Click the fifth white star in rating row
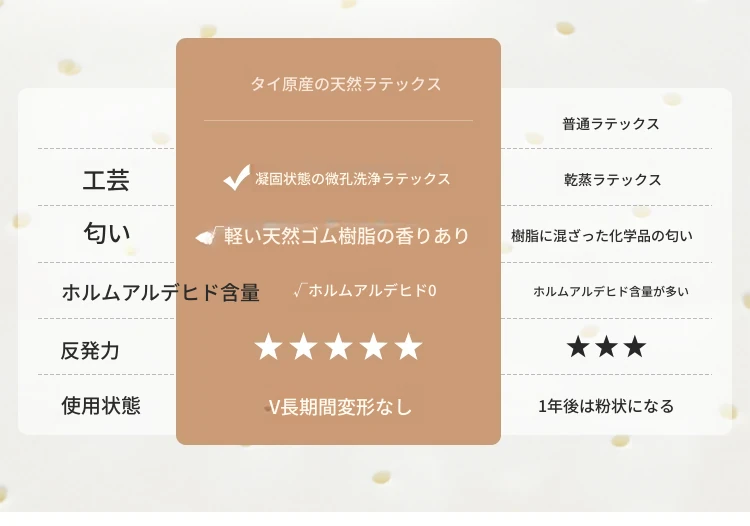This screenshot has width=750, height=526. coord(408,347)
